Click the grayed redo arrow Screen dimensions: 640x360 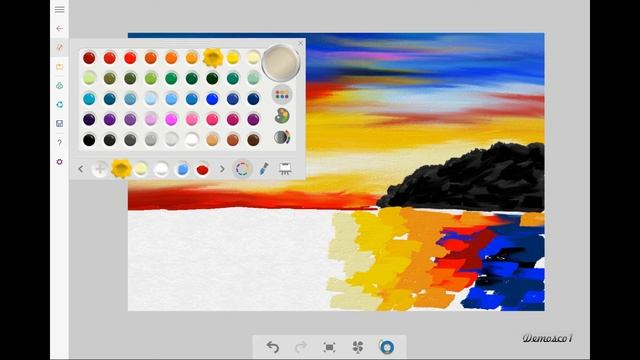[x=301, y=347]
